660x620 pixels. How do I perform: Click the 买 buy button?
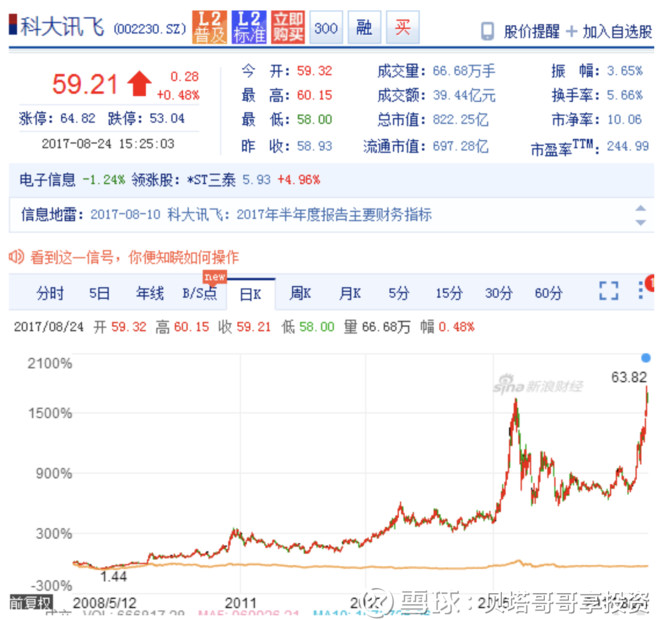pos(403,28)
